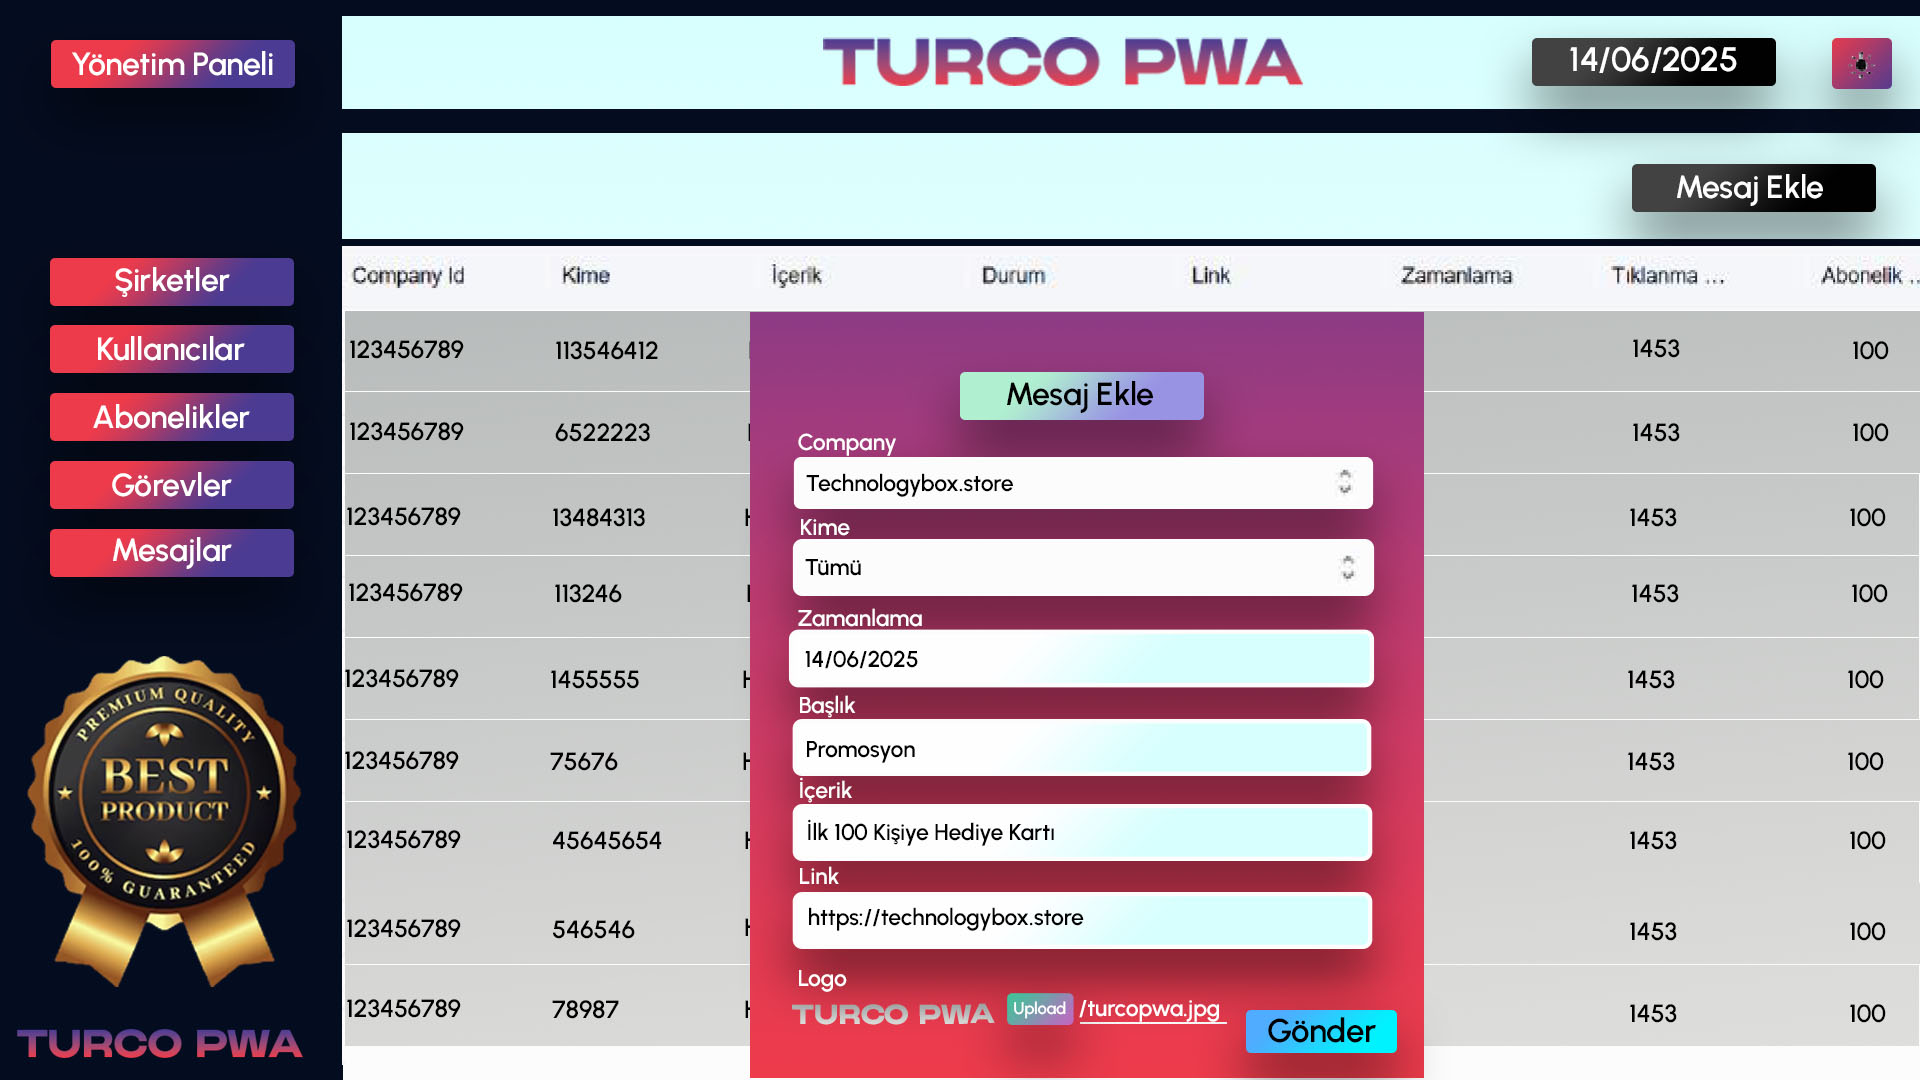Select the row cell 546546
The height and width of the screenshot is (1080, 1920).
click(593, 930)
